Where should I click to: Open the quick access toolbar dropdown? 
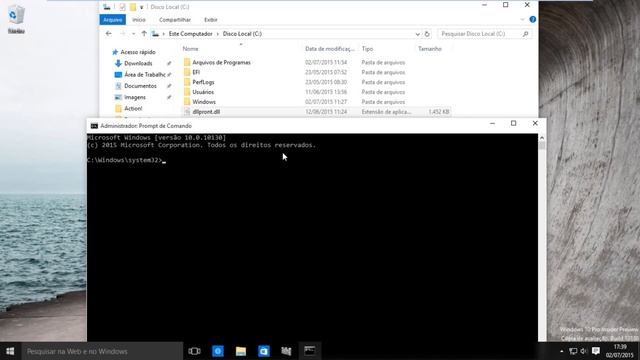point(142,7)
